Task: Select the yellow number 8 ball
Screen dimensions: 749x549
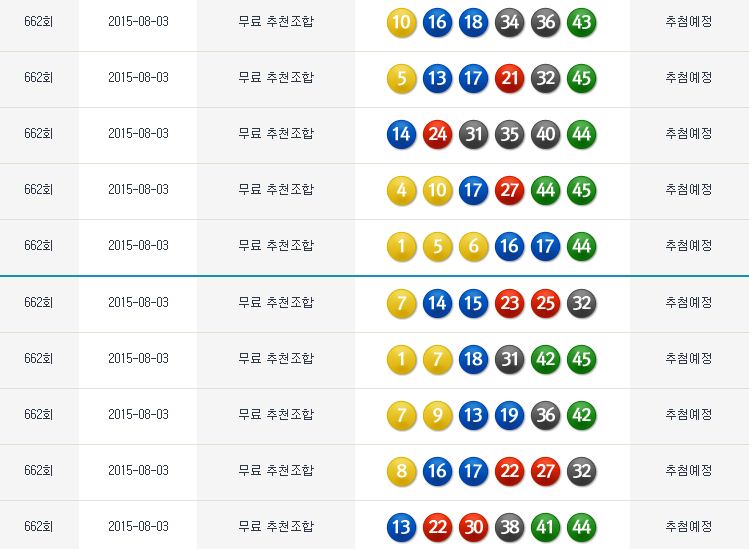Action: [401, 471]
